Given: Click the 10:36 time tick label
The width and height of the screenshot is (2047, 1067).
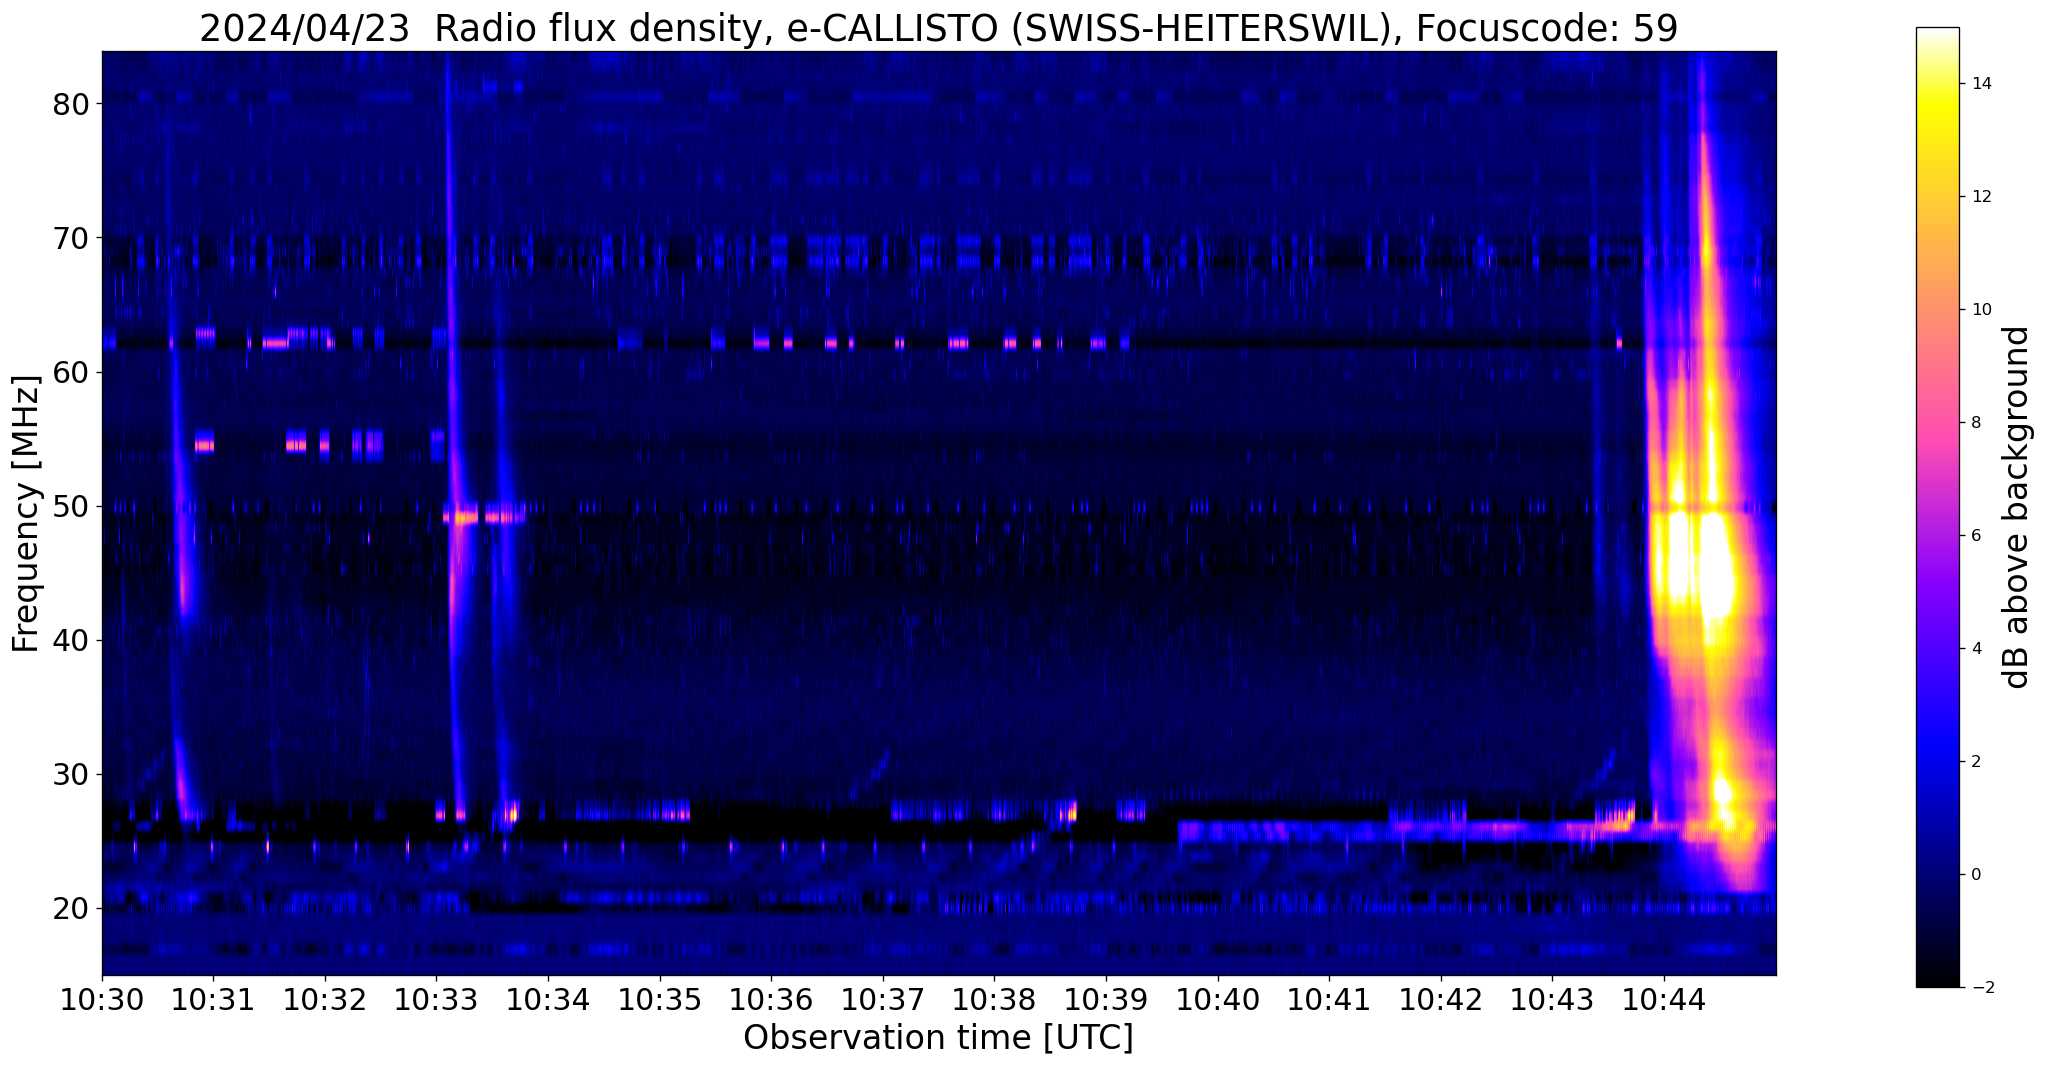Looking at the screenshot, I should [x=771, y=999].
